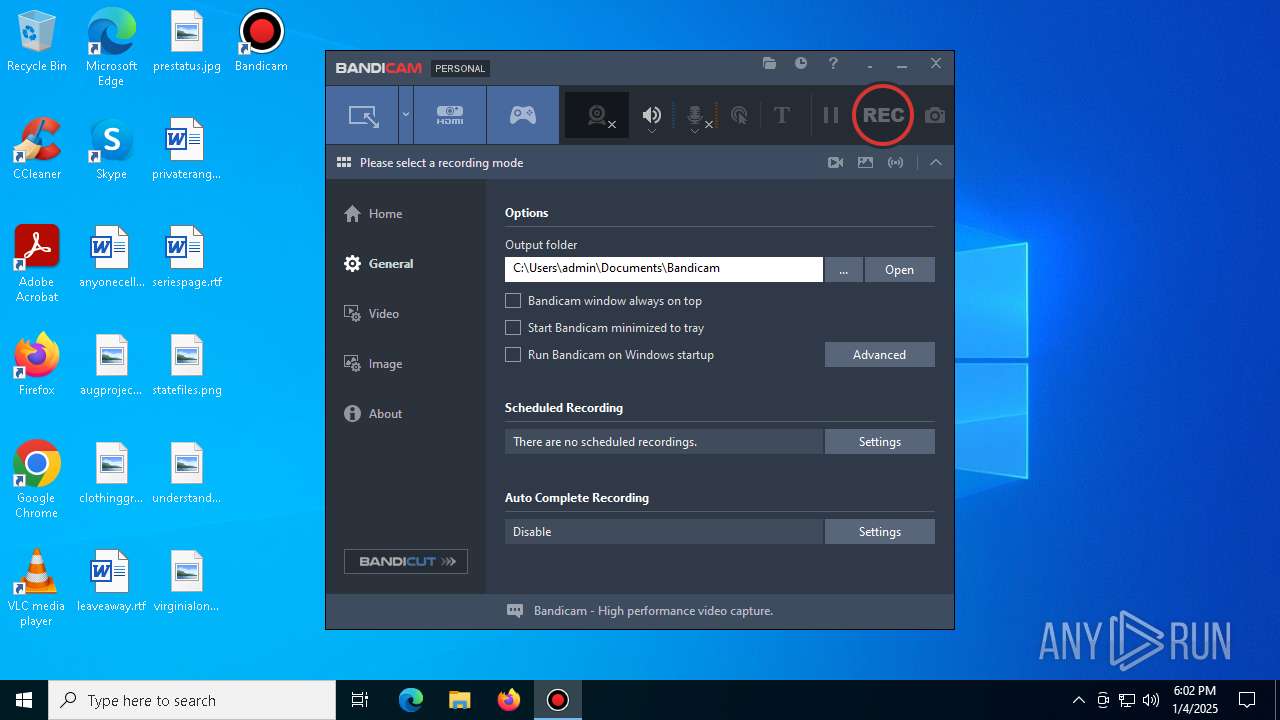Screen dimensions: 1280x720
Task: Open Task View on the taskbar
Action: tap(360, 700)
